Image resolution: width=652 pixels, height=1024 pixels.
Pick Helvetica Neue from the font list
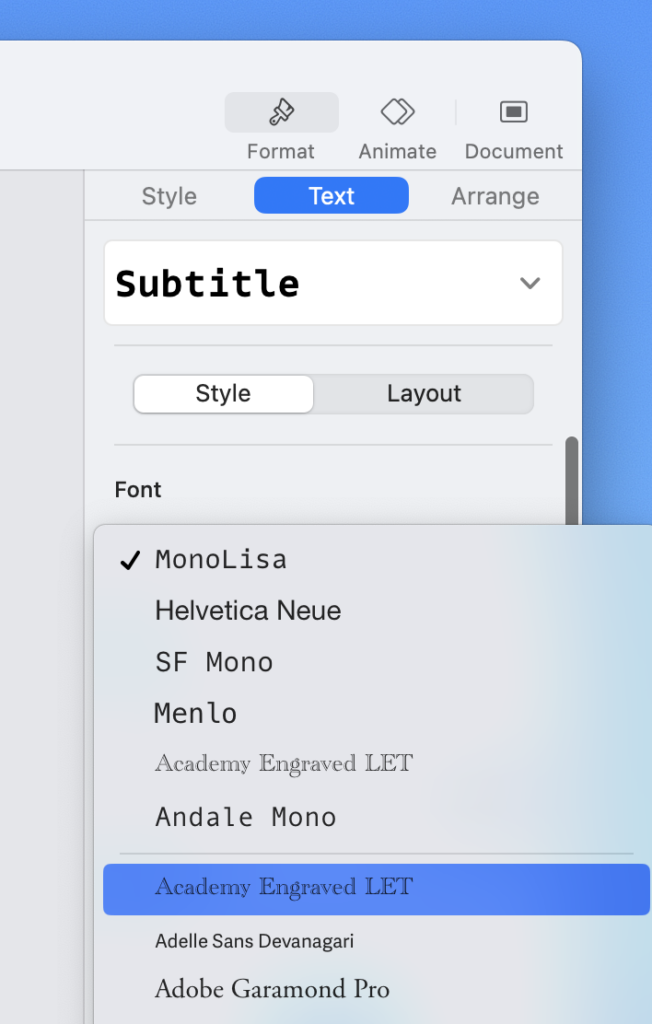click(x=248, y=611)
